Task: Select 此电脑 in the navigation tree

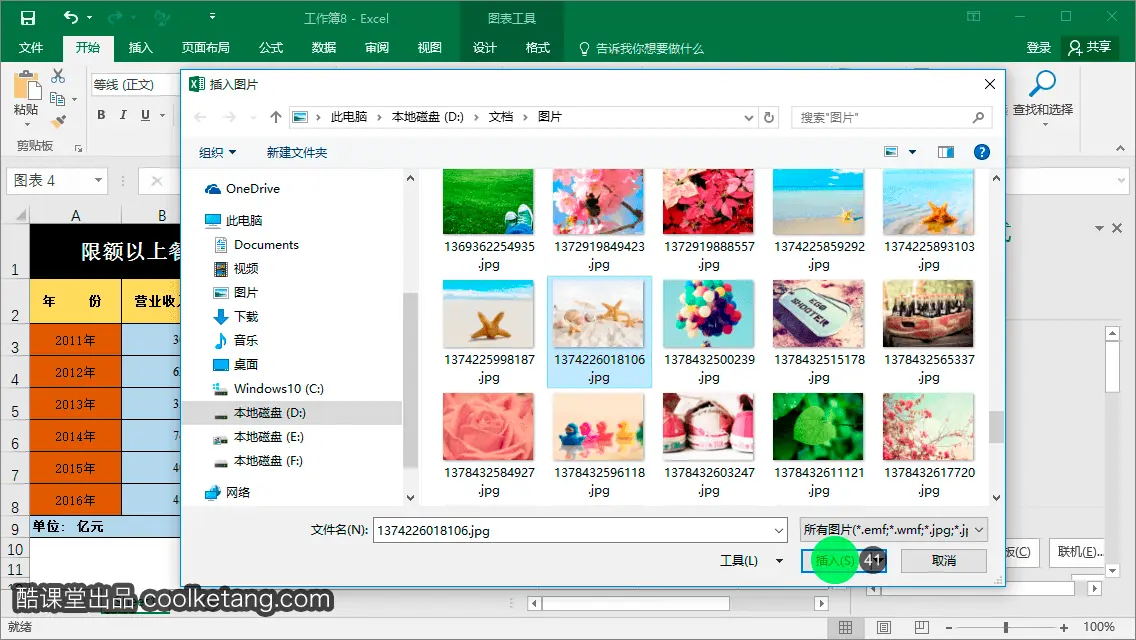Action: point(233,220)
